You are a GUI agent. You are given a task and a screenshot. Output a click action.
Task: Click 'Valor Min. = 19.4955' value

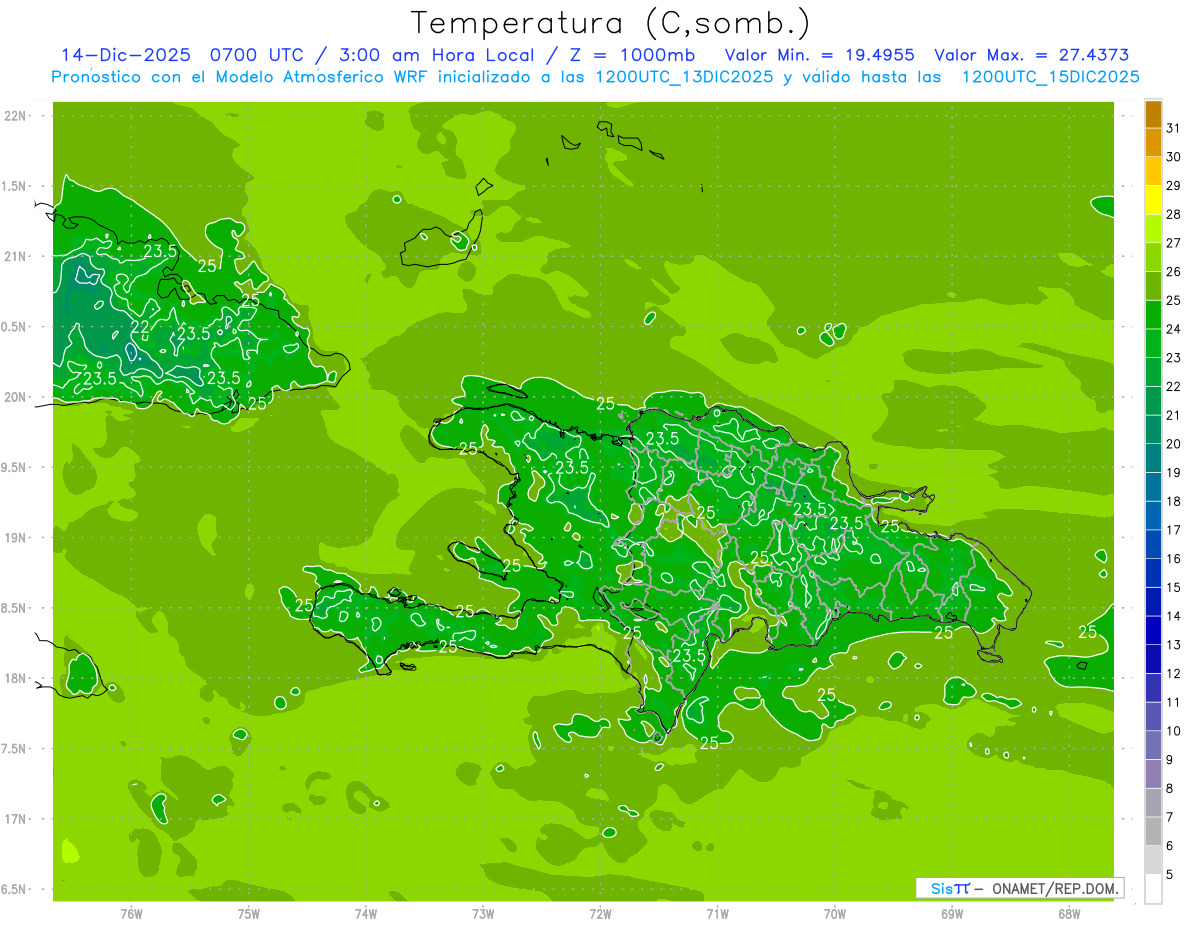[x=819, y=55]
